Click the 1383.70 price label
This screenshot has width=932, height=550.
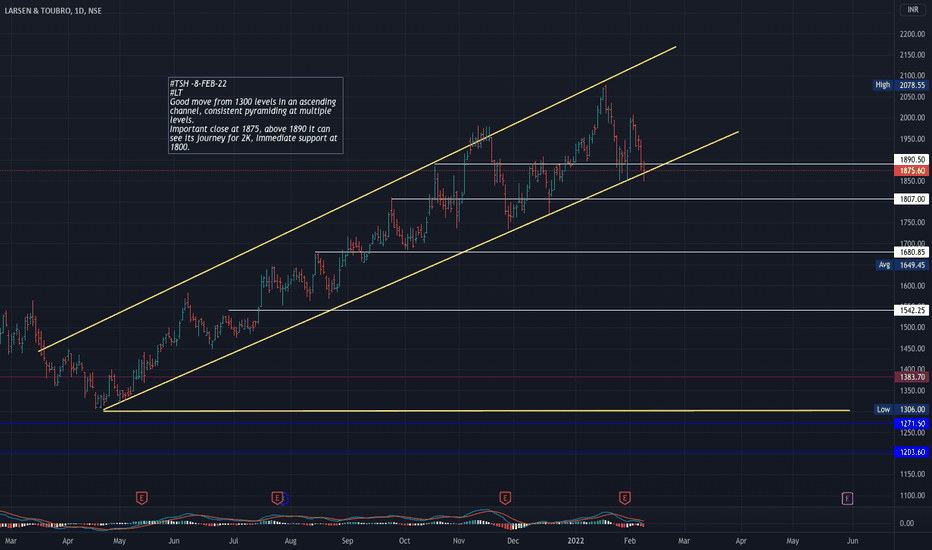[x=911, y=377]
